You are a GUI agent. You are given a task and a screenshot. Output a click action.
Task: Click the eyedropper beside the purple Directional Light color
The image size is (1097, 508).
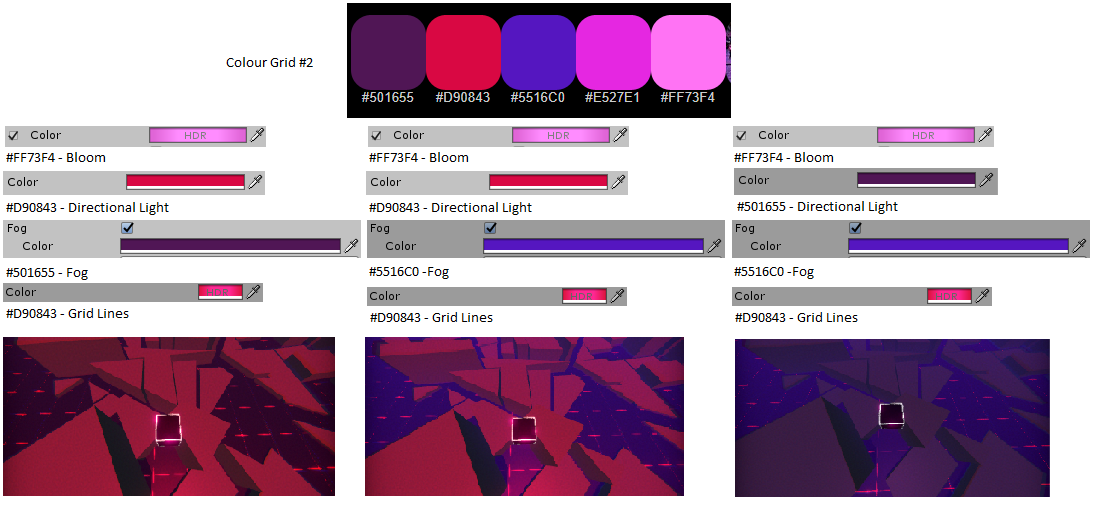coord(986,180)
